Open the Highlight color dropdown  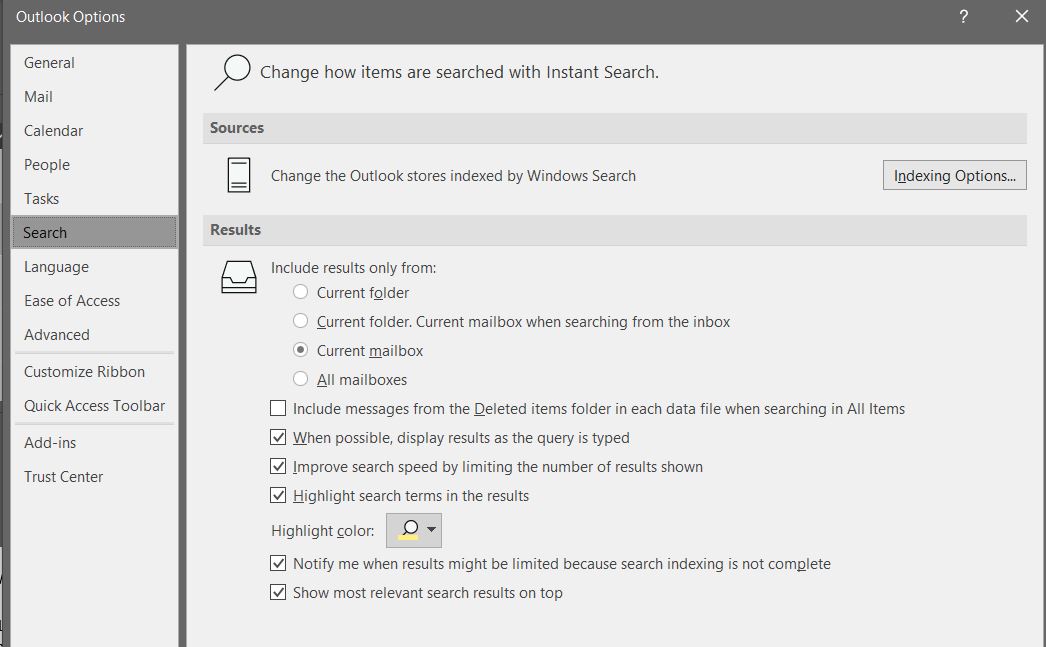[x=414, y=530]
